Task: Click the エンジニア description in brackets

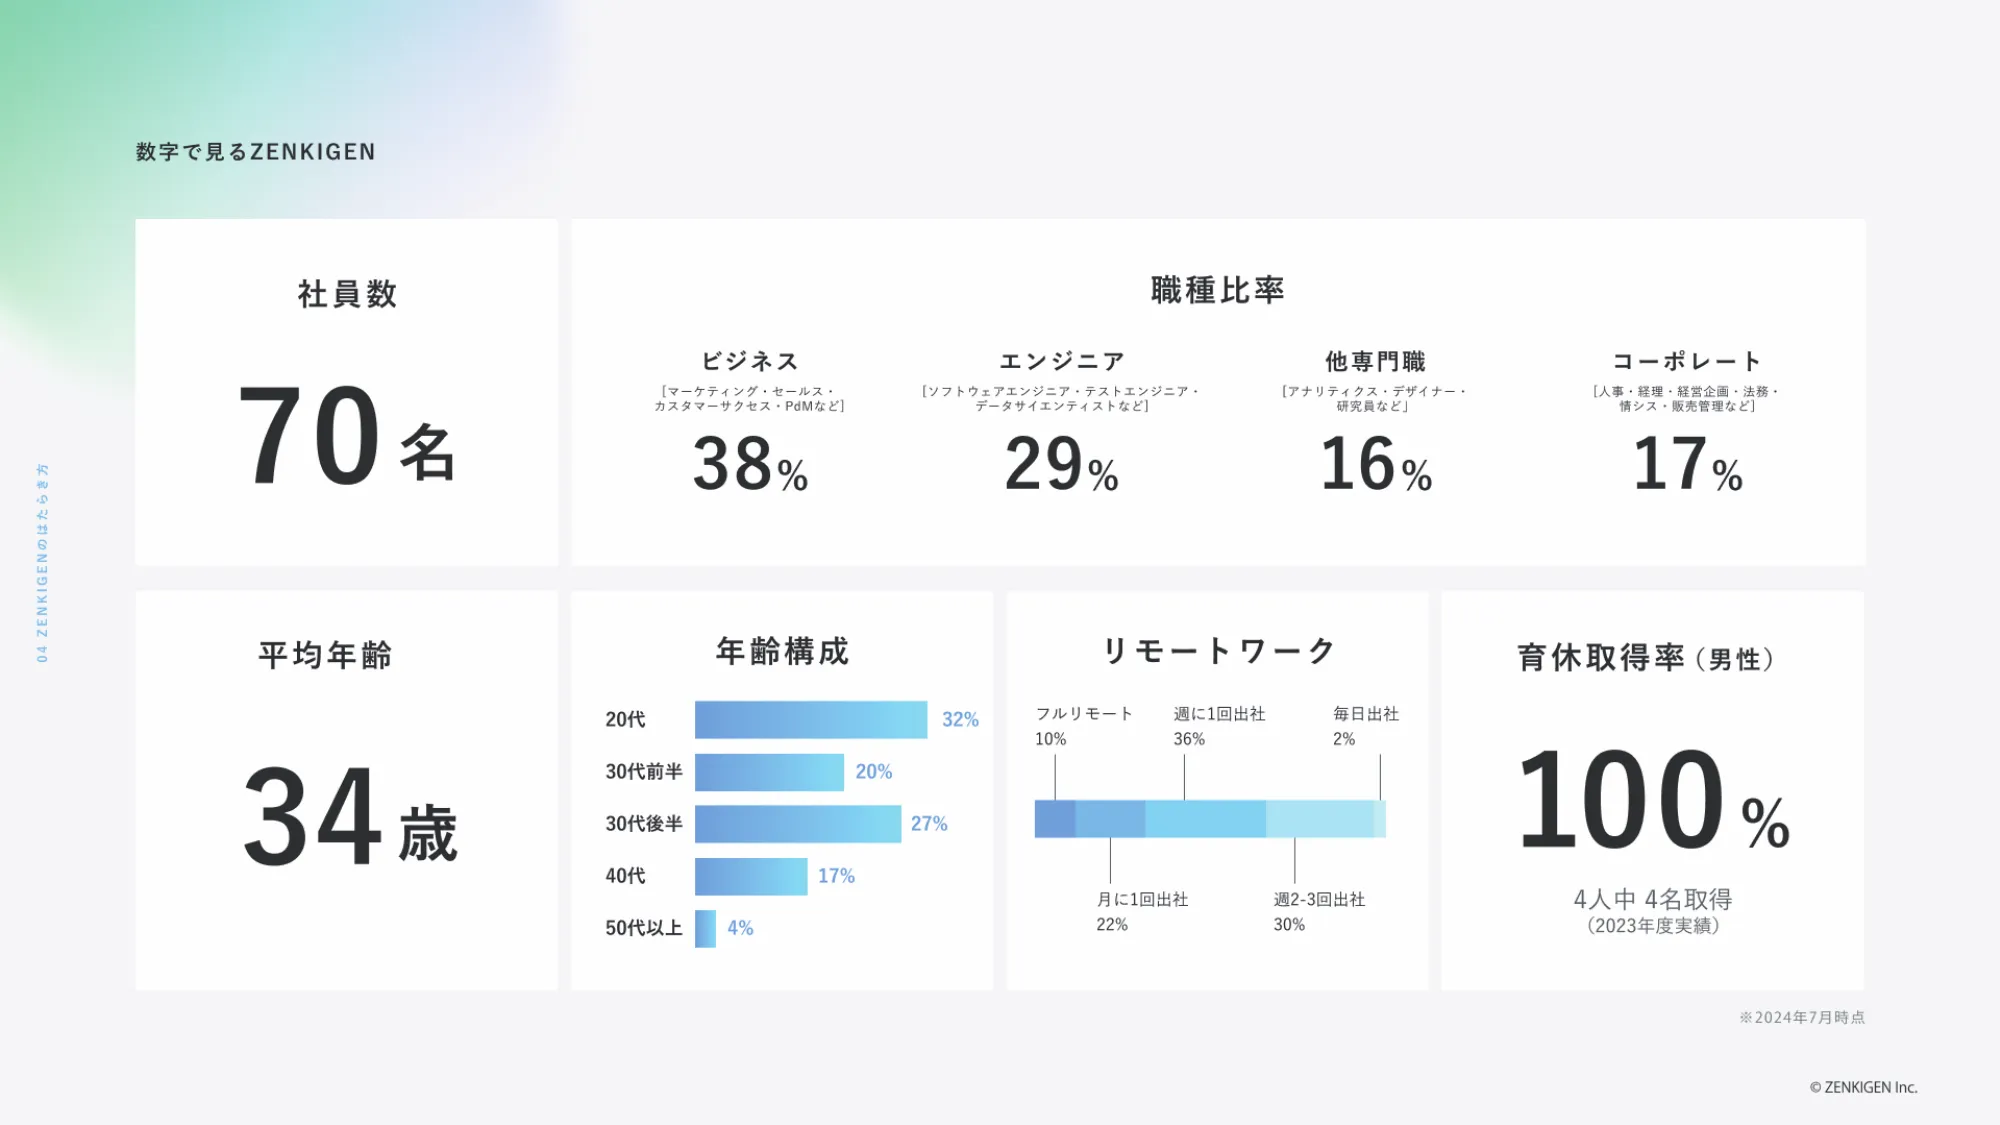Action: click(1062, 399)
